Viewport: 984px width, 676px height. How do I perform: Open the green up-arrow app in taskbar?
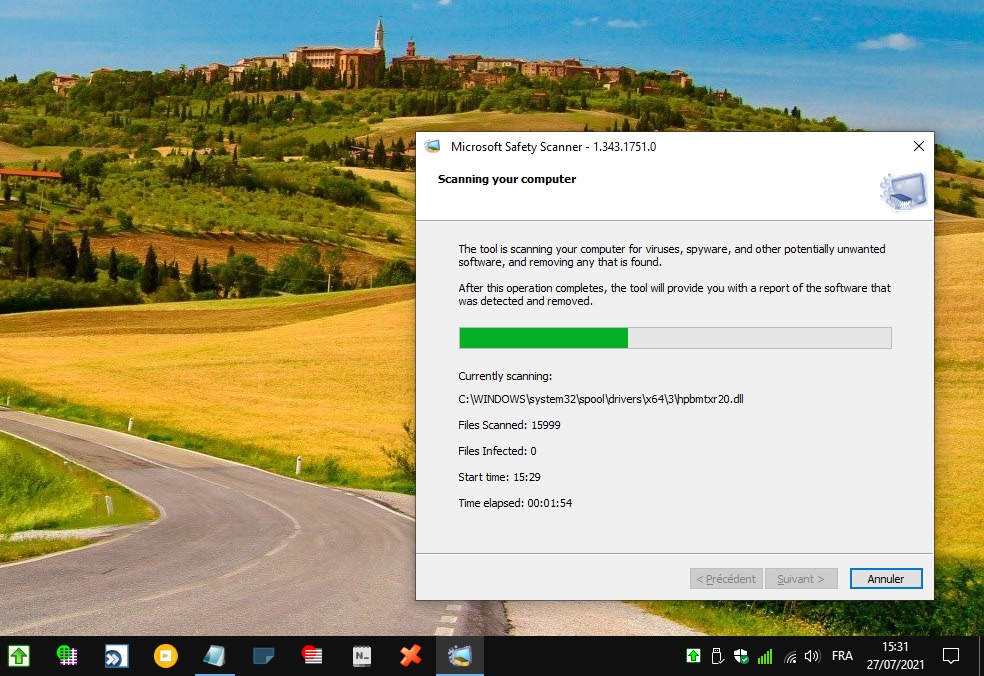[x=19, y=656]
